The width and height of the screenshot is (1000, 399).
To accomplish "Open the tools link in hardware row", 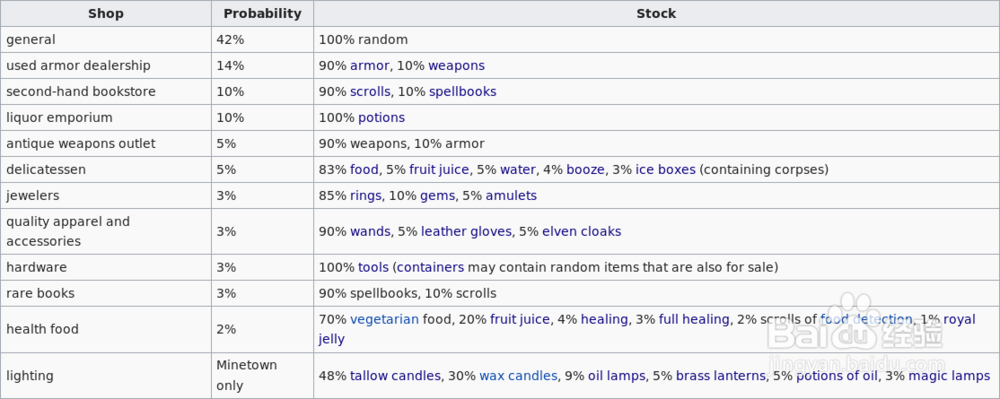I will click(373, 267).
